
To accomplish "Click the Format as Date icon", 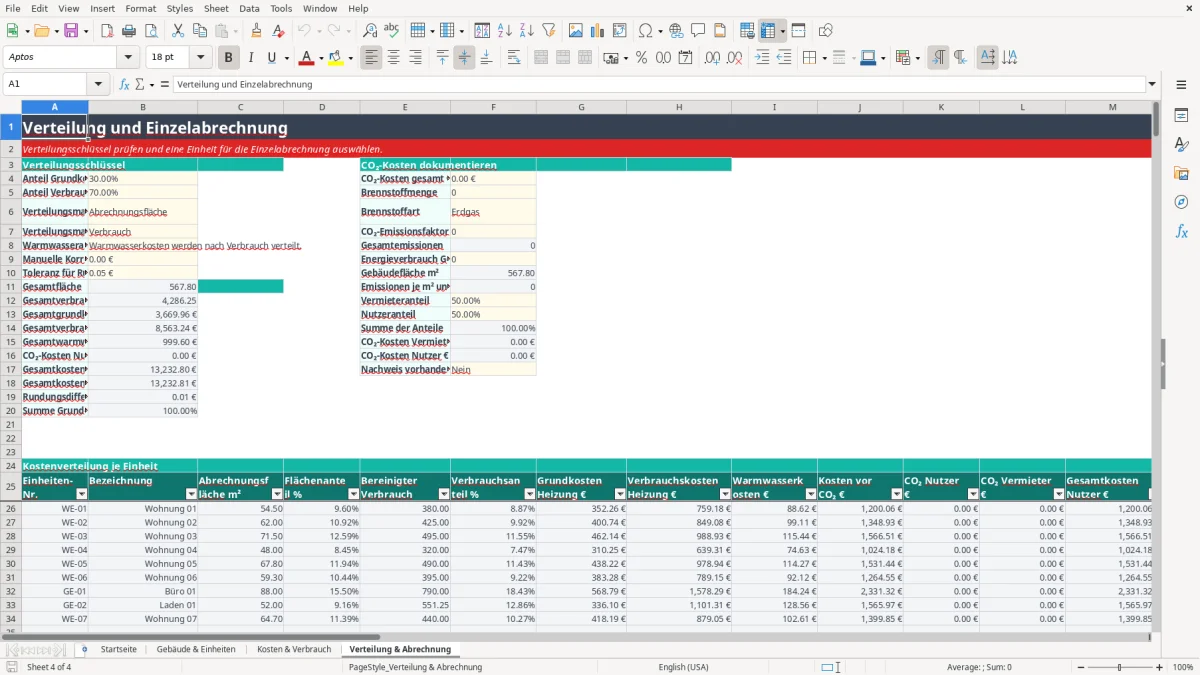I will [x=685, y=58].
